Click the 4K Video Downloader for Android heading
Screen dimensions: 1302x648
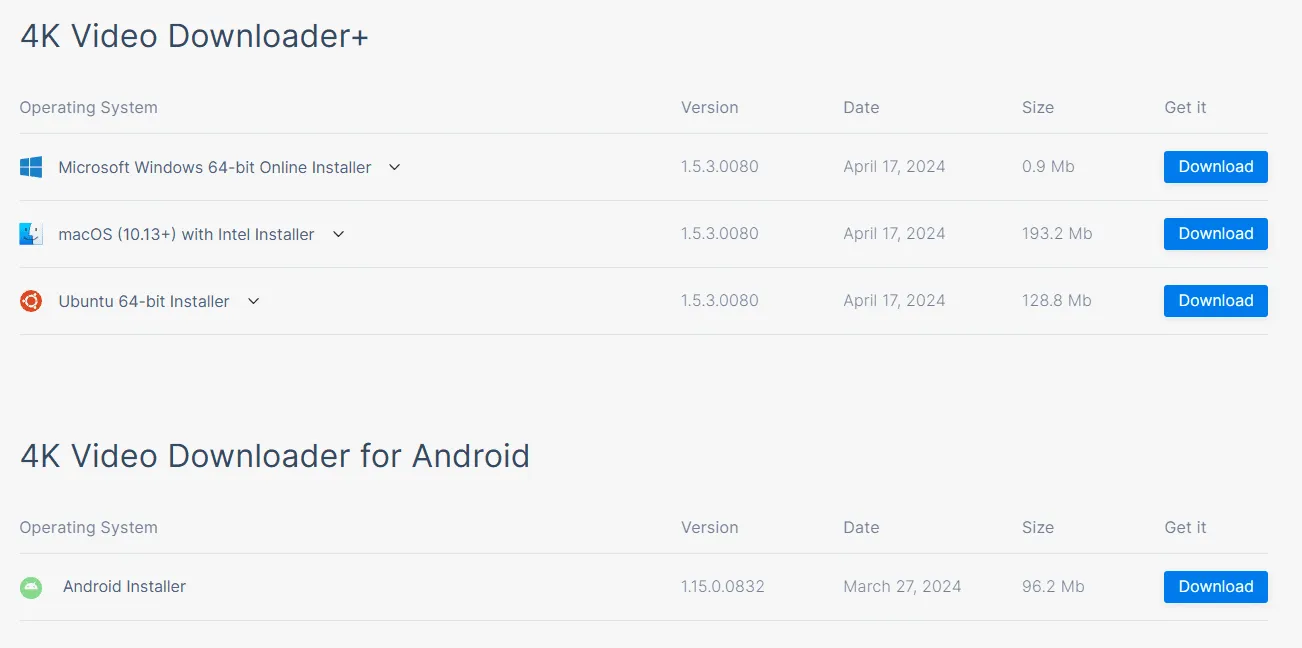tap(275, 456)
